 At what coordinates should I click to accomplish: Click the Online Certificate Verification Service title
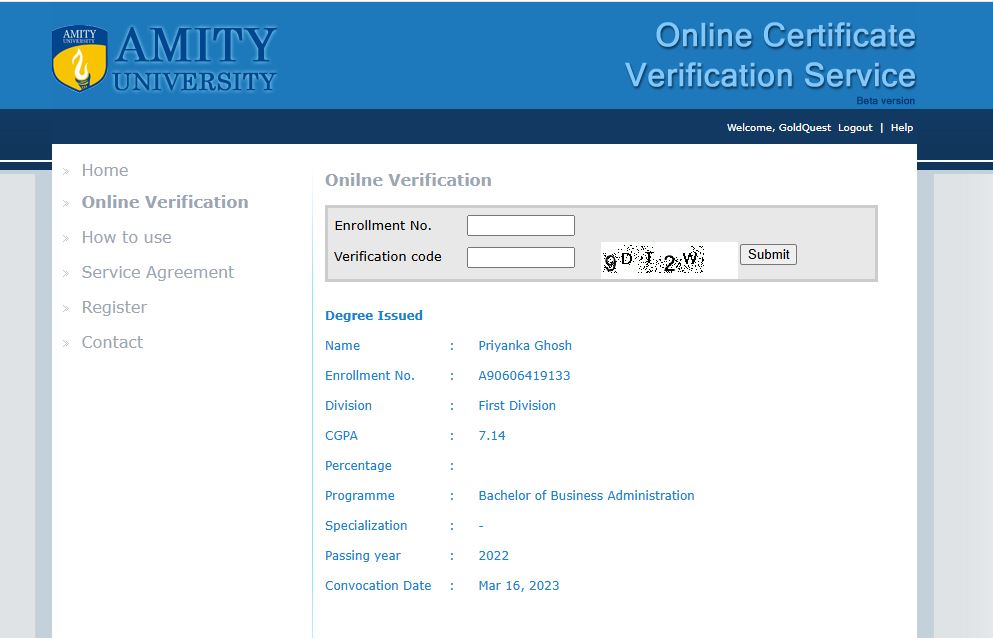click(x=770, y=55)
